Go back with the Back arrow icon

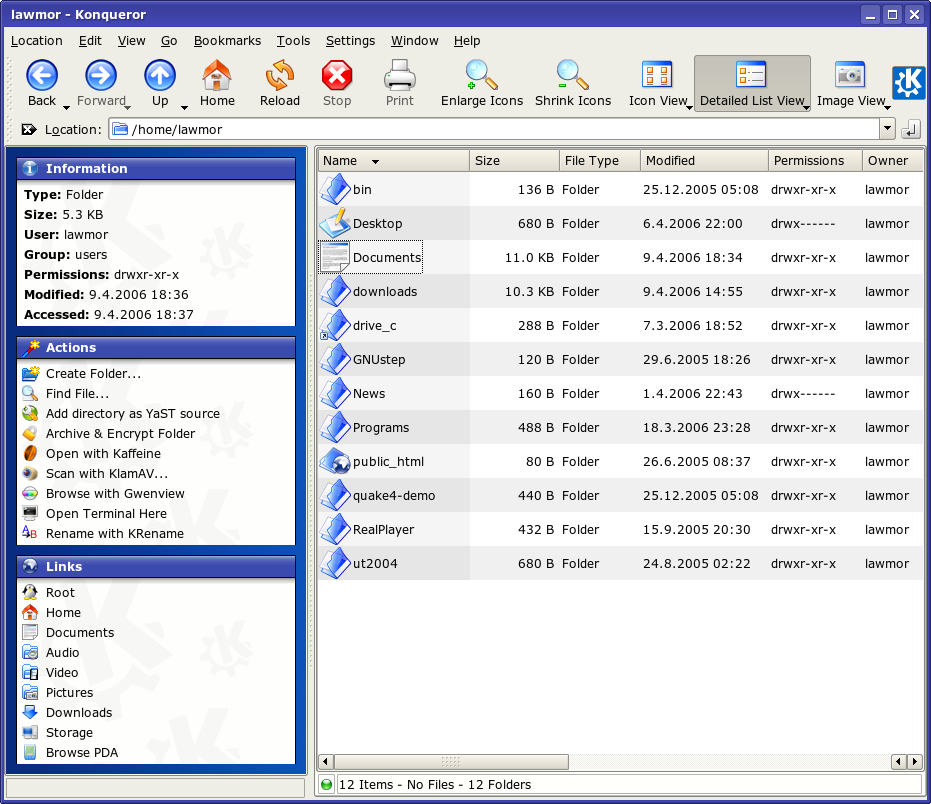42,75
